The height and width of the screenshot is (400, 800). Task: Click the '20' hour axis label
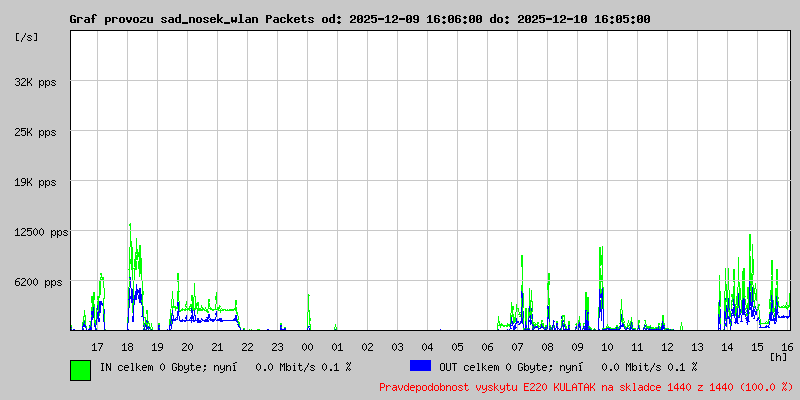(x=187, y=347)
